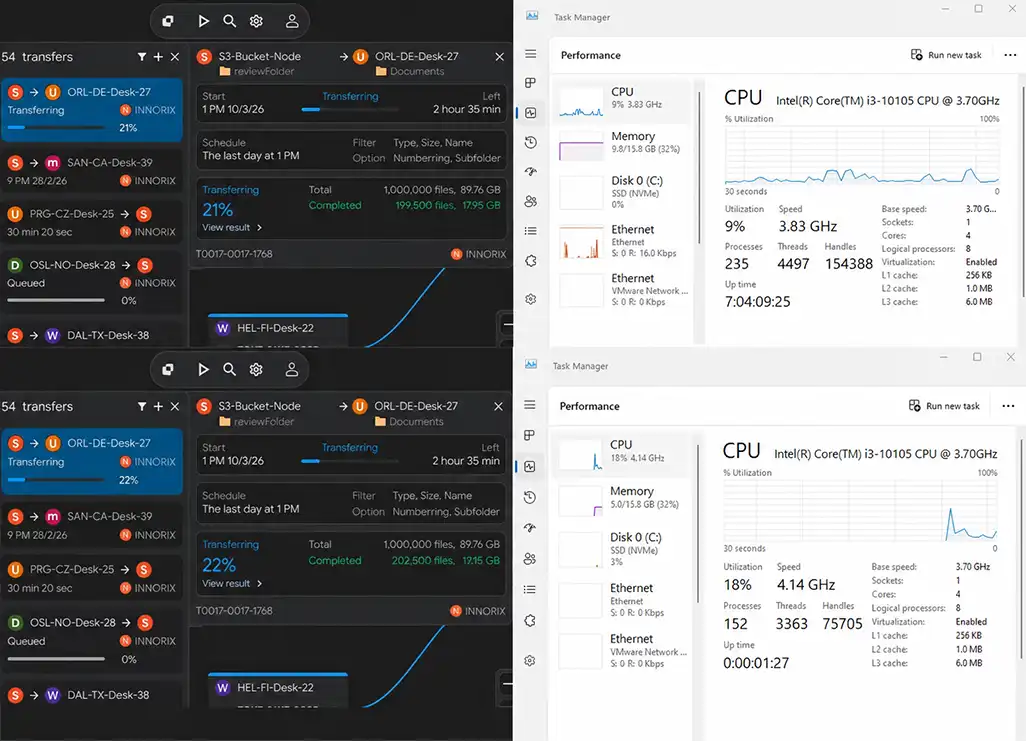Screen dimensions: 1026x741
Task: Open the Processes icon in the Task Manager showing 18% CPU
Action: [x=530, y=435]
